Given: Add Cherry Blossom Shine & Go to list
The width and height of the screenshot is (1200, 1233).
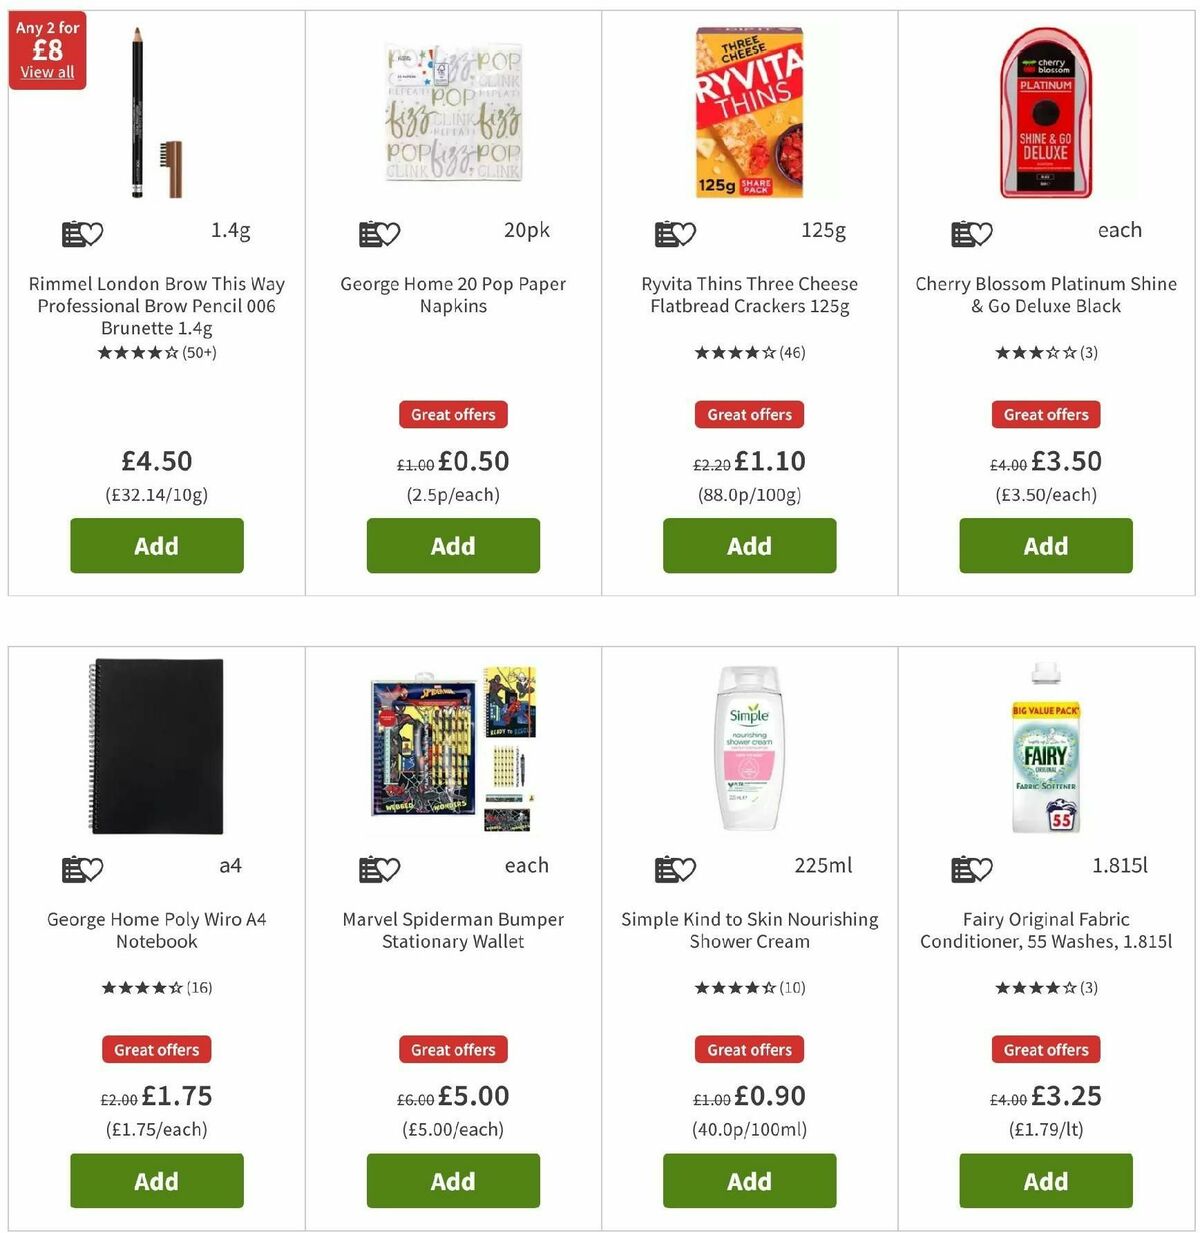Looking at the screenshot, I should point(964,233).
